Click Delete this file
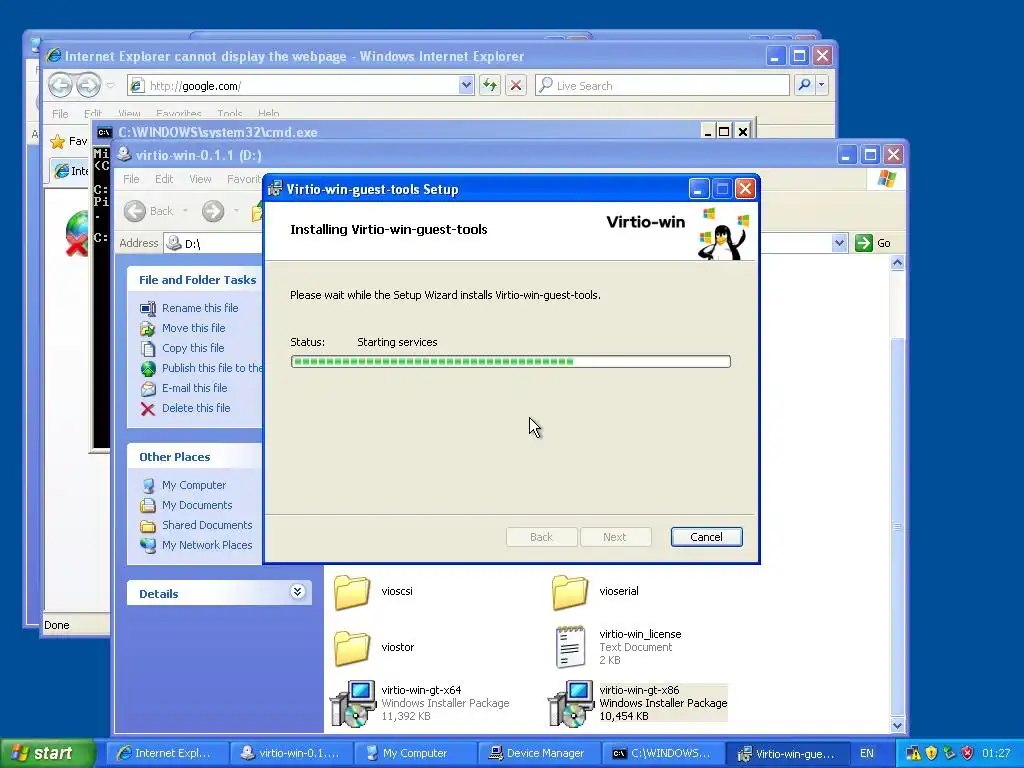The image size is (1024, 768). (x=196, y=408)
